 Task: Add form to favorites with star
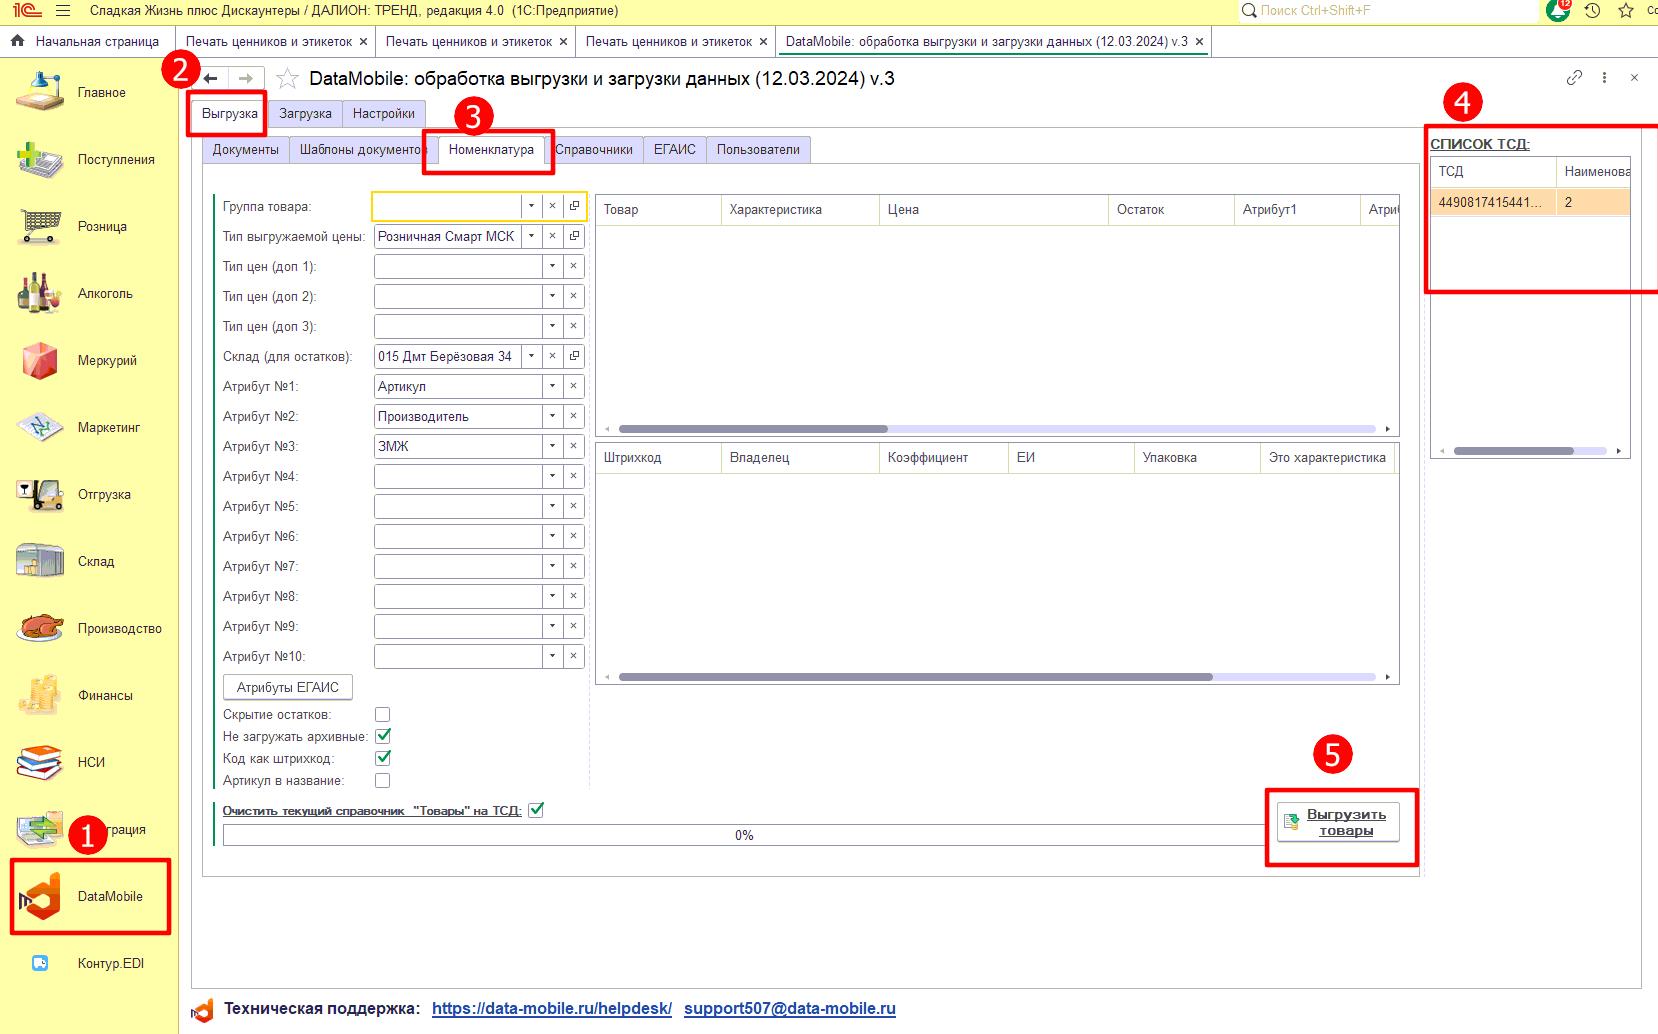click(287, 78)
